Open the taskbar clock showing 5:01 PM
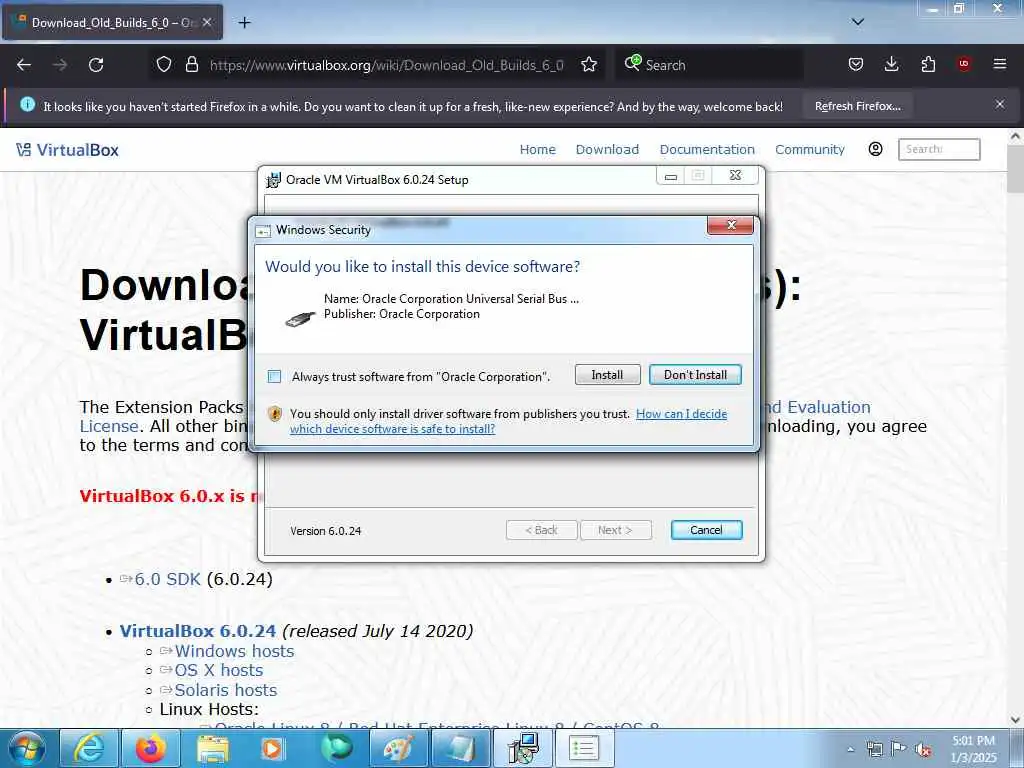This screenshot has width=1024, height=768. 973,749
